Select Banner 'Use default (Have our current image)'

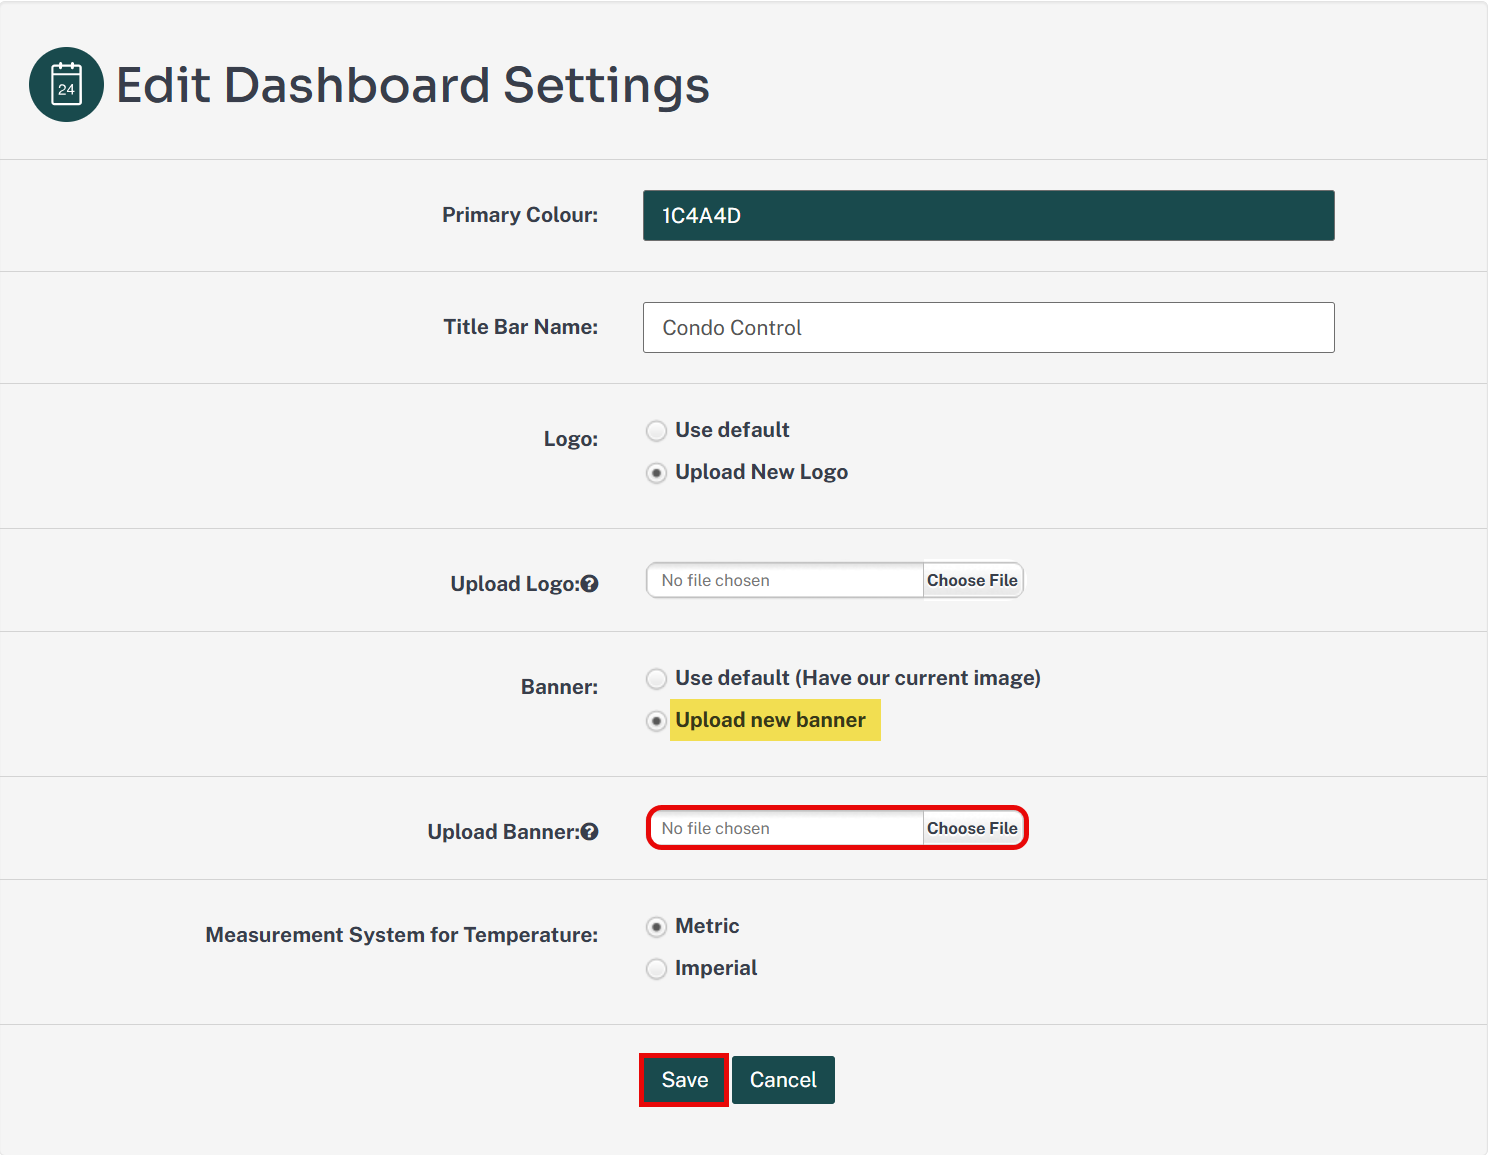pyautogui.click(x=656, y=679)
